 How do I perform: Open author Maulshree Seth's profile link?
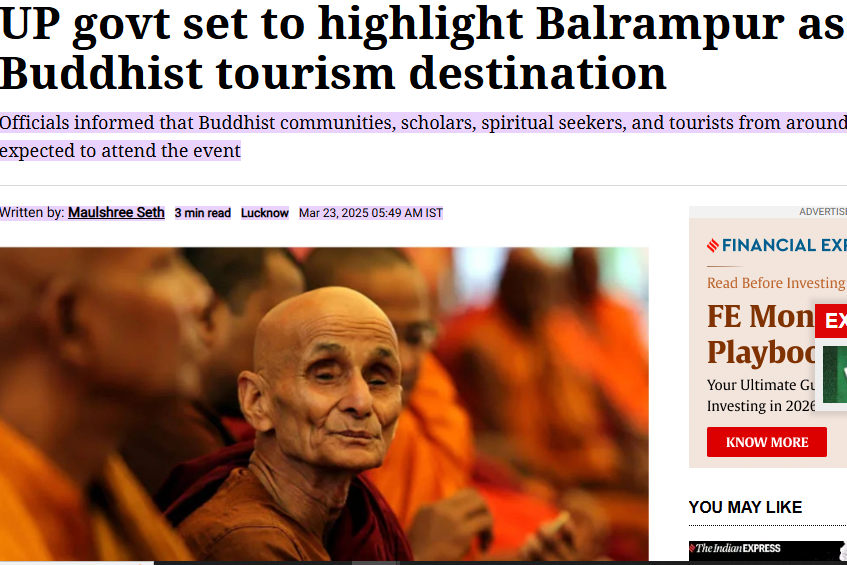click(x=116, y=213)
